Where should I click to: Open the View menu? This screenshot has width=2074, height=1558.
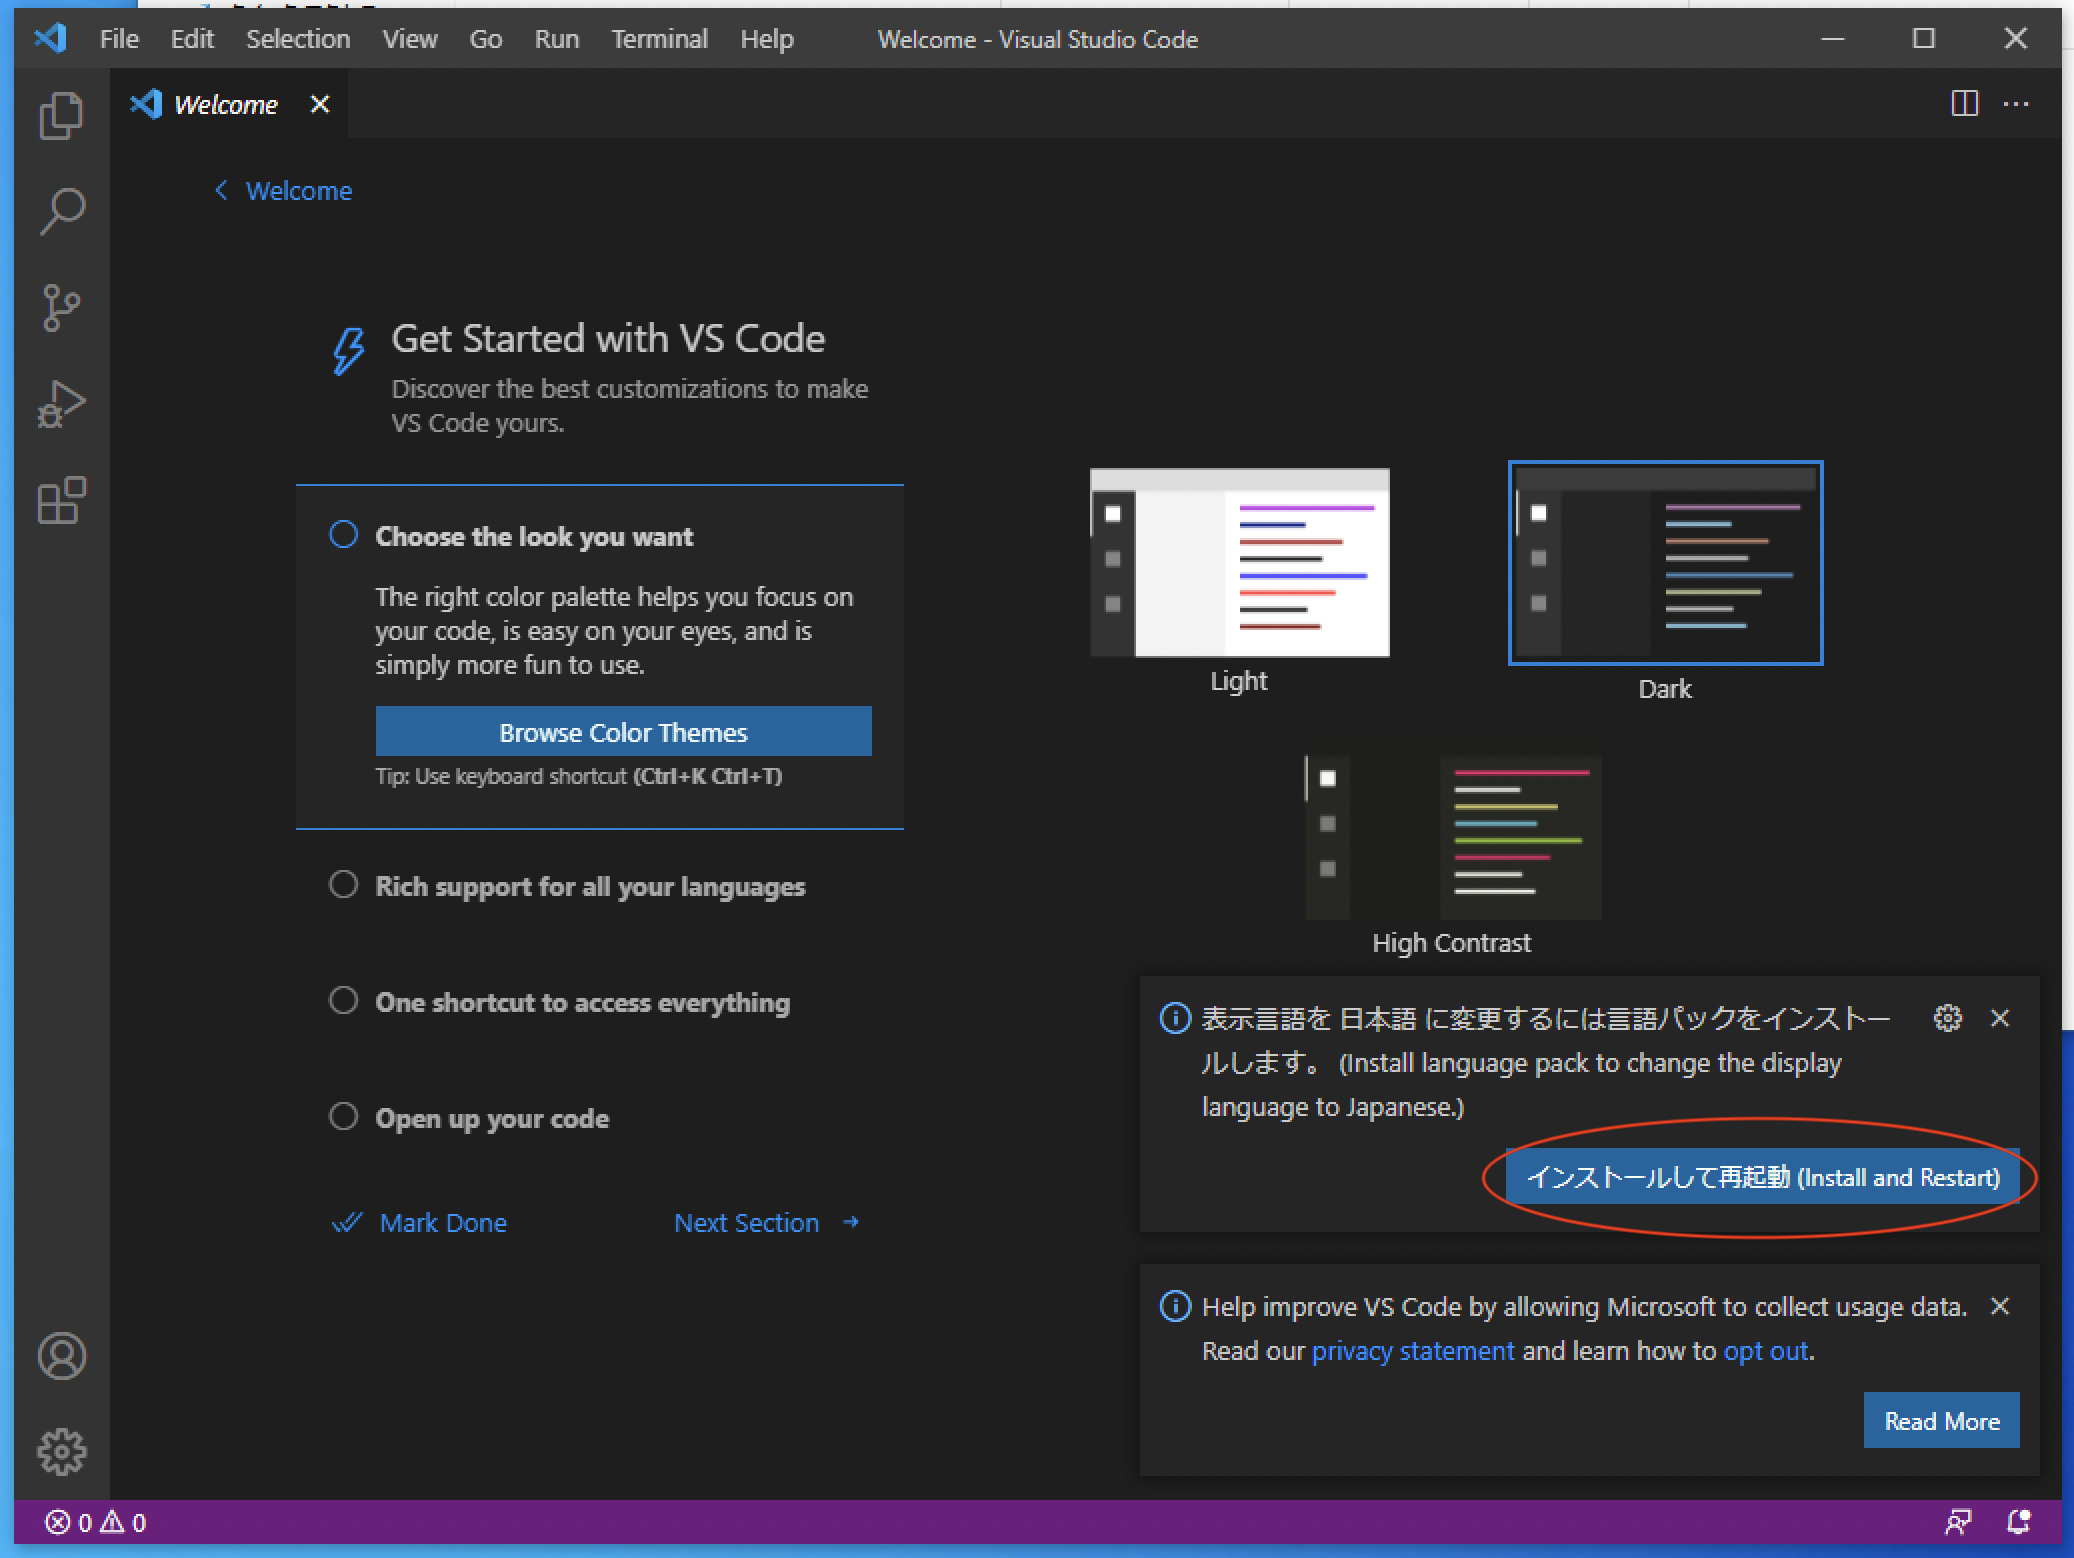pos(410,39)
